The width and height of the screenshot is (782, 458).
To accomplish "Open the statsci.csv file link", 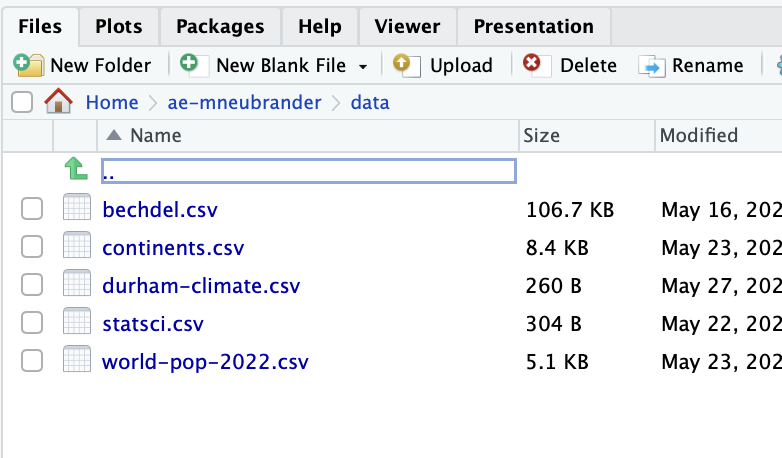I will pos(153,324).
